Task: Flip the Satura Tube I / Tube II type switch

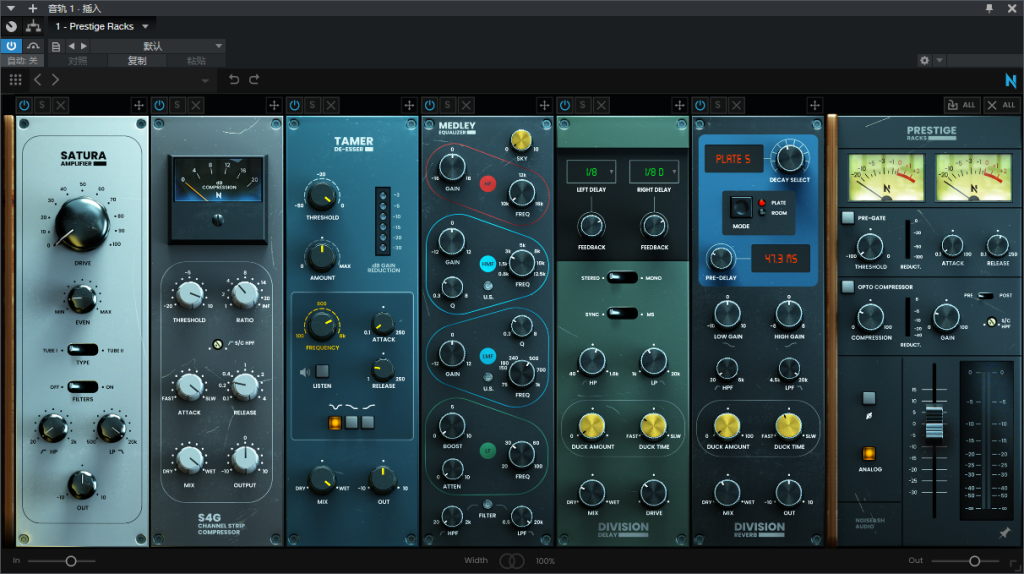Action: click(x=83, y=350)
